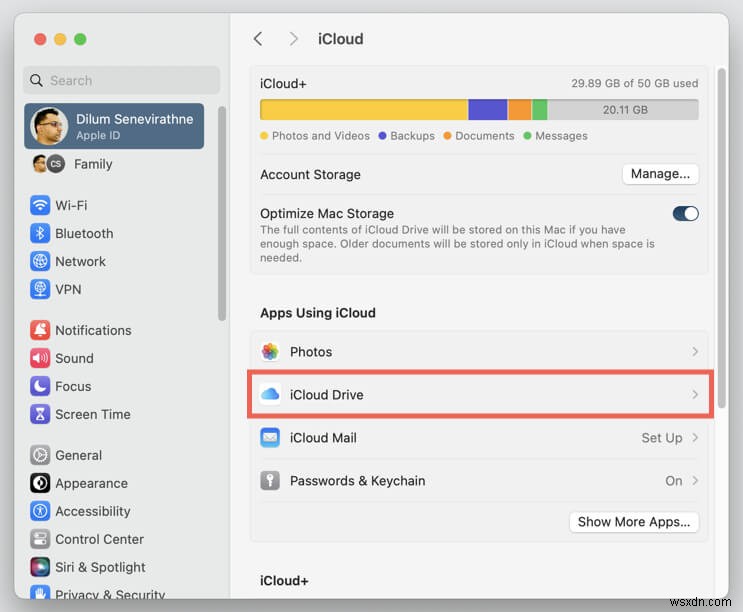This screenshot has width=743, height=612.
Task: Click the Search input field
Action: point(121,81)
